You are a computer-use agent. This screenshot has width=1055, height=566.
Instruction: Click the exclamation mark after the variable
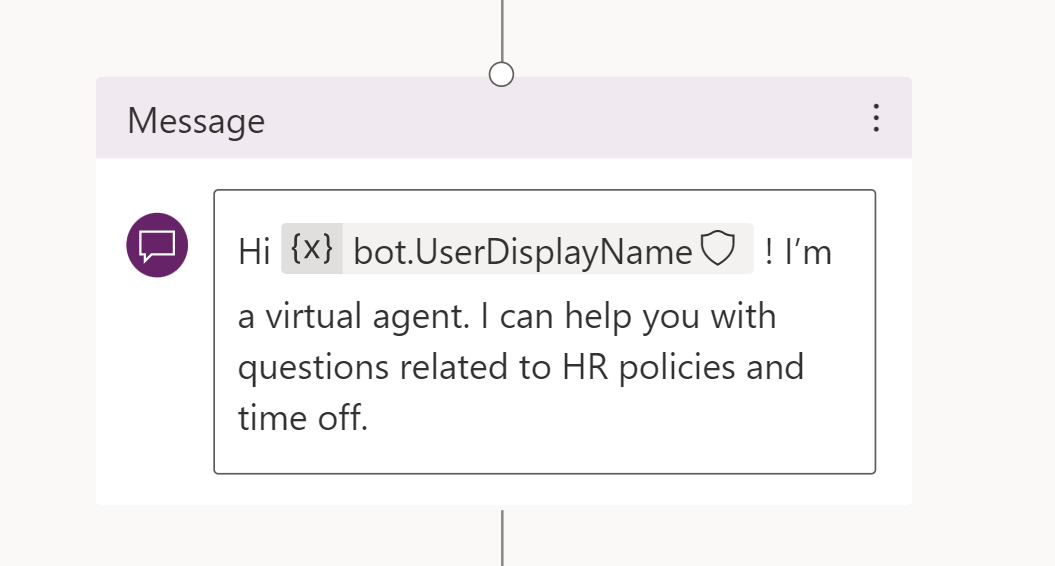pyautogui.click(x=769, y=252)
